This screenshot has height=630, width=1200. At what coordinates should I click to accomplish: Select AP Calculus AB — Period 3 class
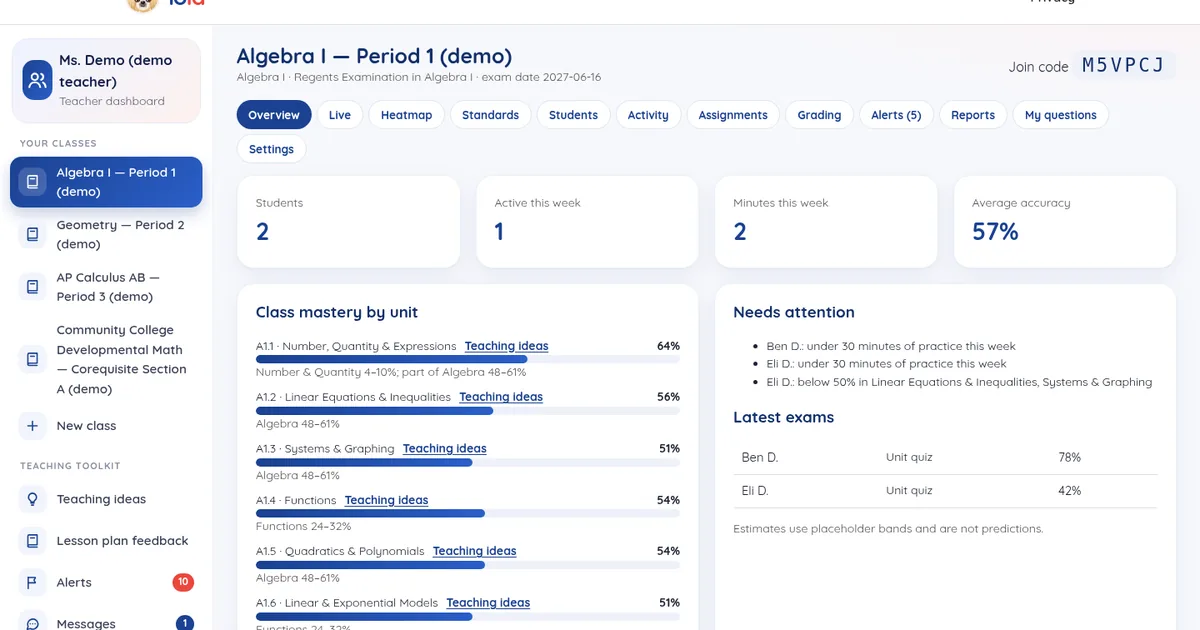(106, 287)
